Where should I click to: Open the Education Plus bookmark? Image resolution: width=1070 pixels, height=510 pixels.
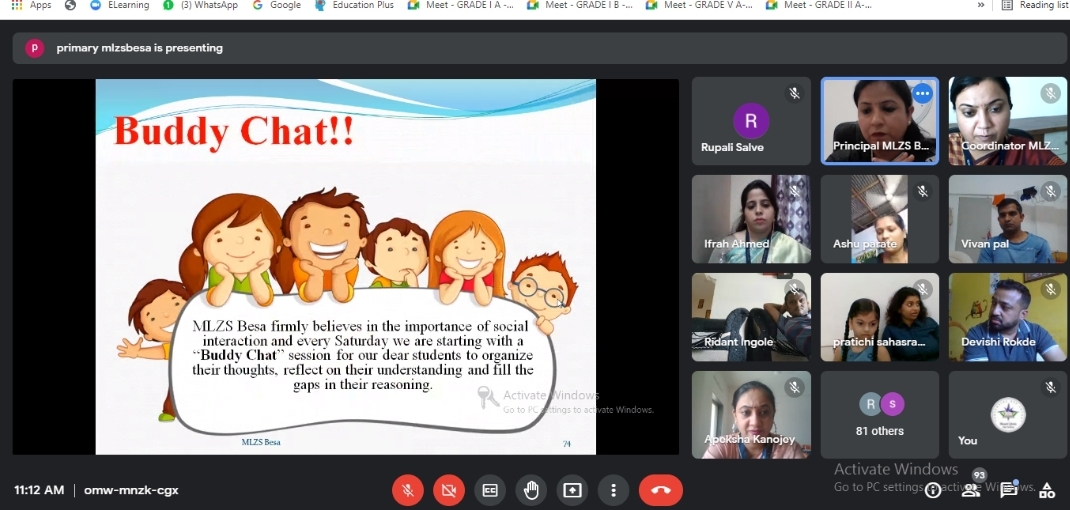pyautogui.click(x=354, y=5)
